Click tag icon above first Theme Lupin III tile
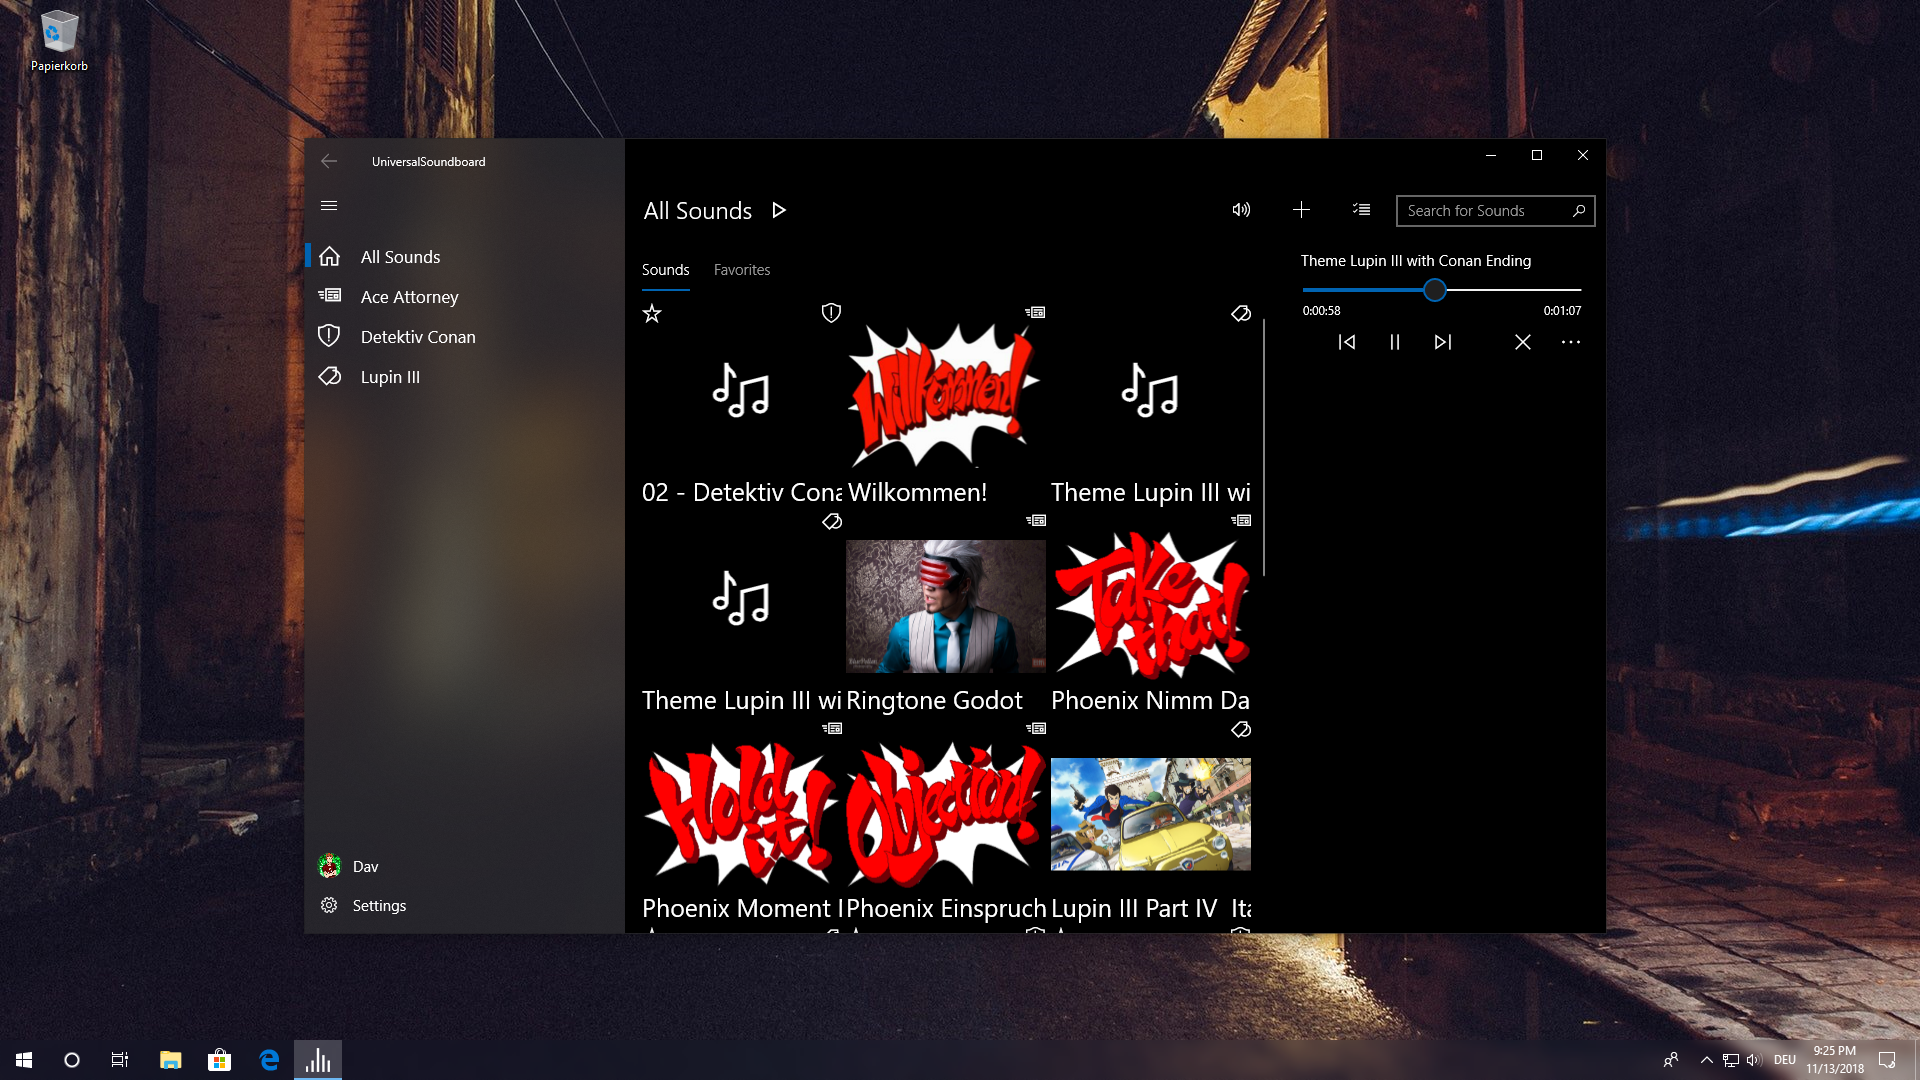The width and height of the screenshot is (1920, 1080). [1241, 314]
